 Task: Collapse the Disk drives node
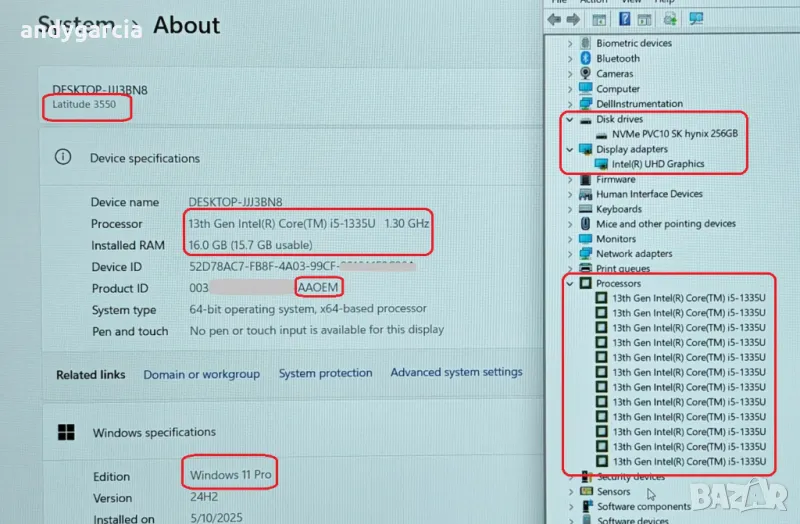[x=570, y=119]
